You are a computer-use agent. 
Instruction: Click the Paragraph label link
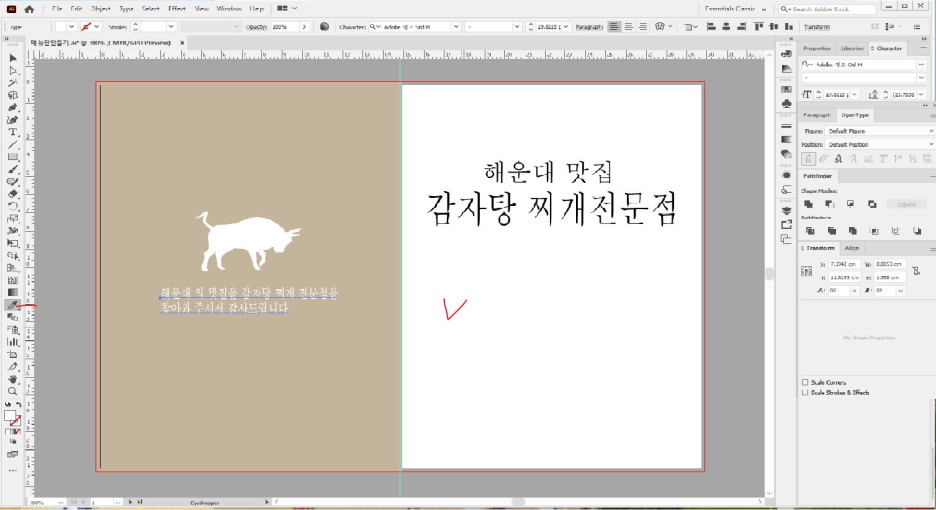[589, 27]
